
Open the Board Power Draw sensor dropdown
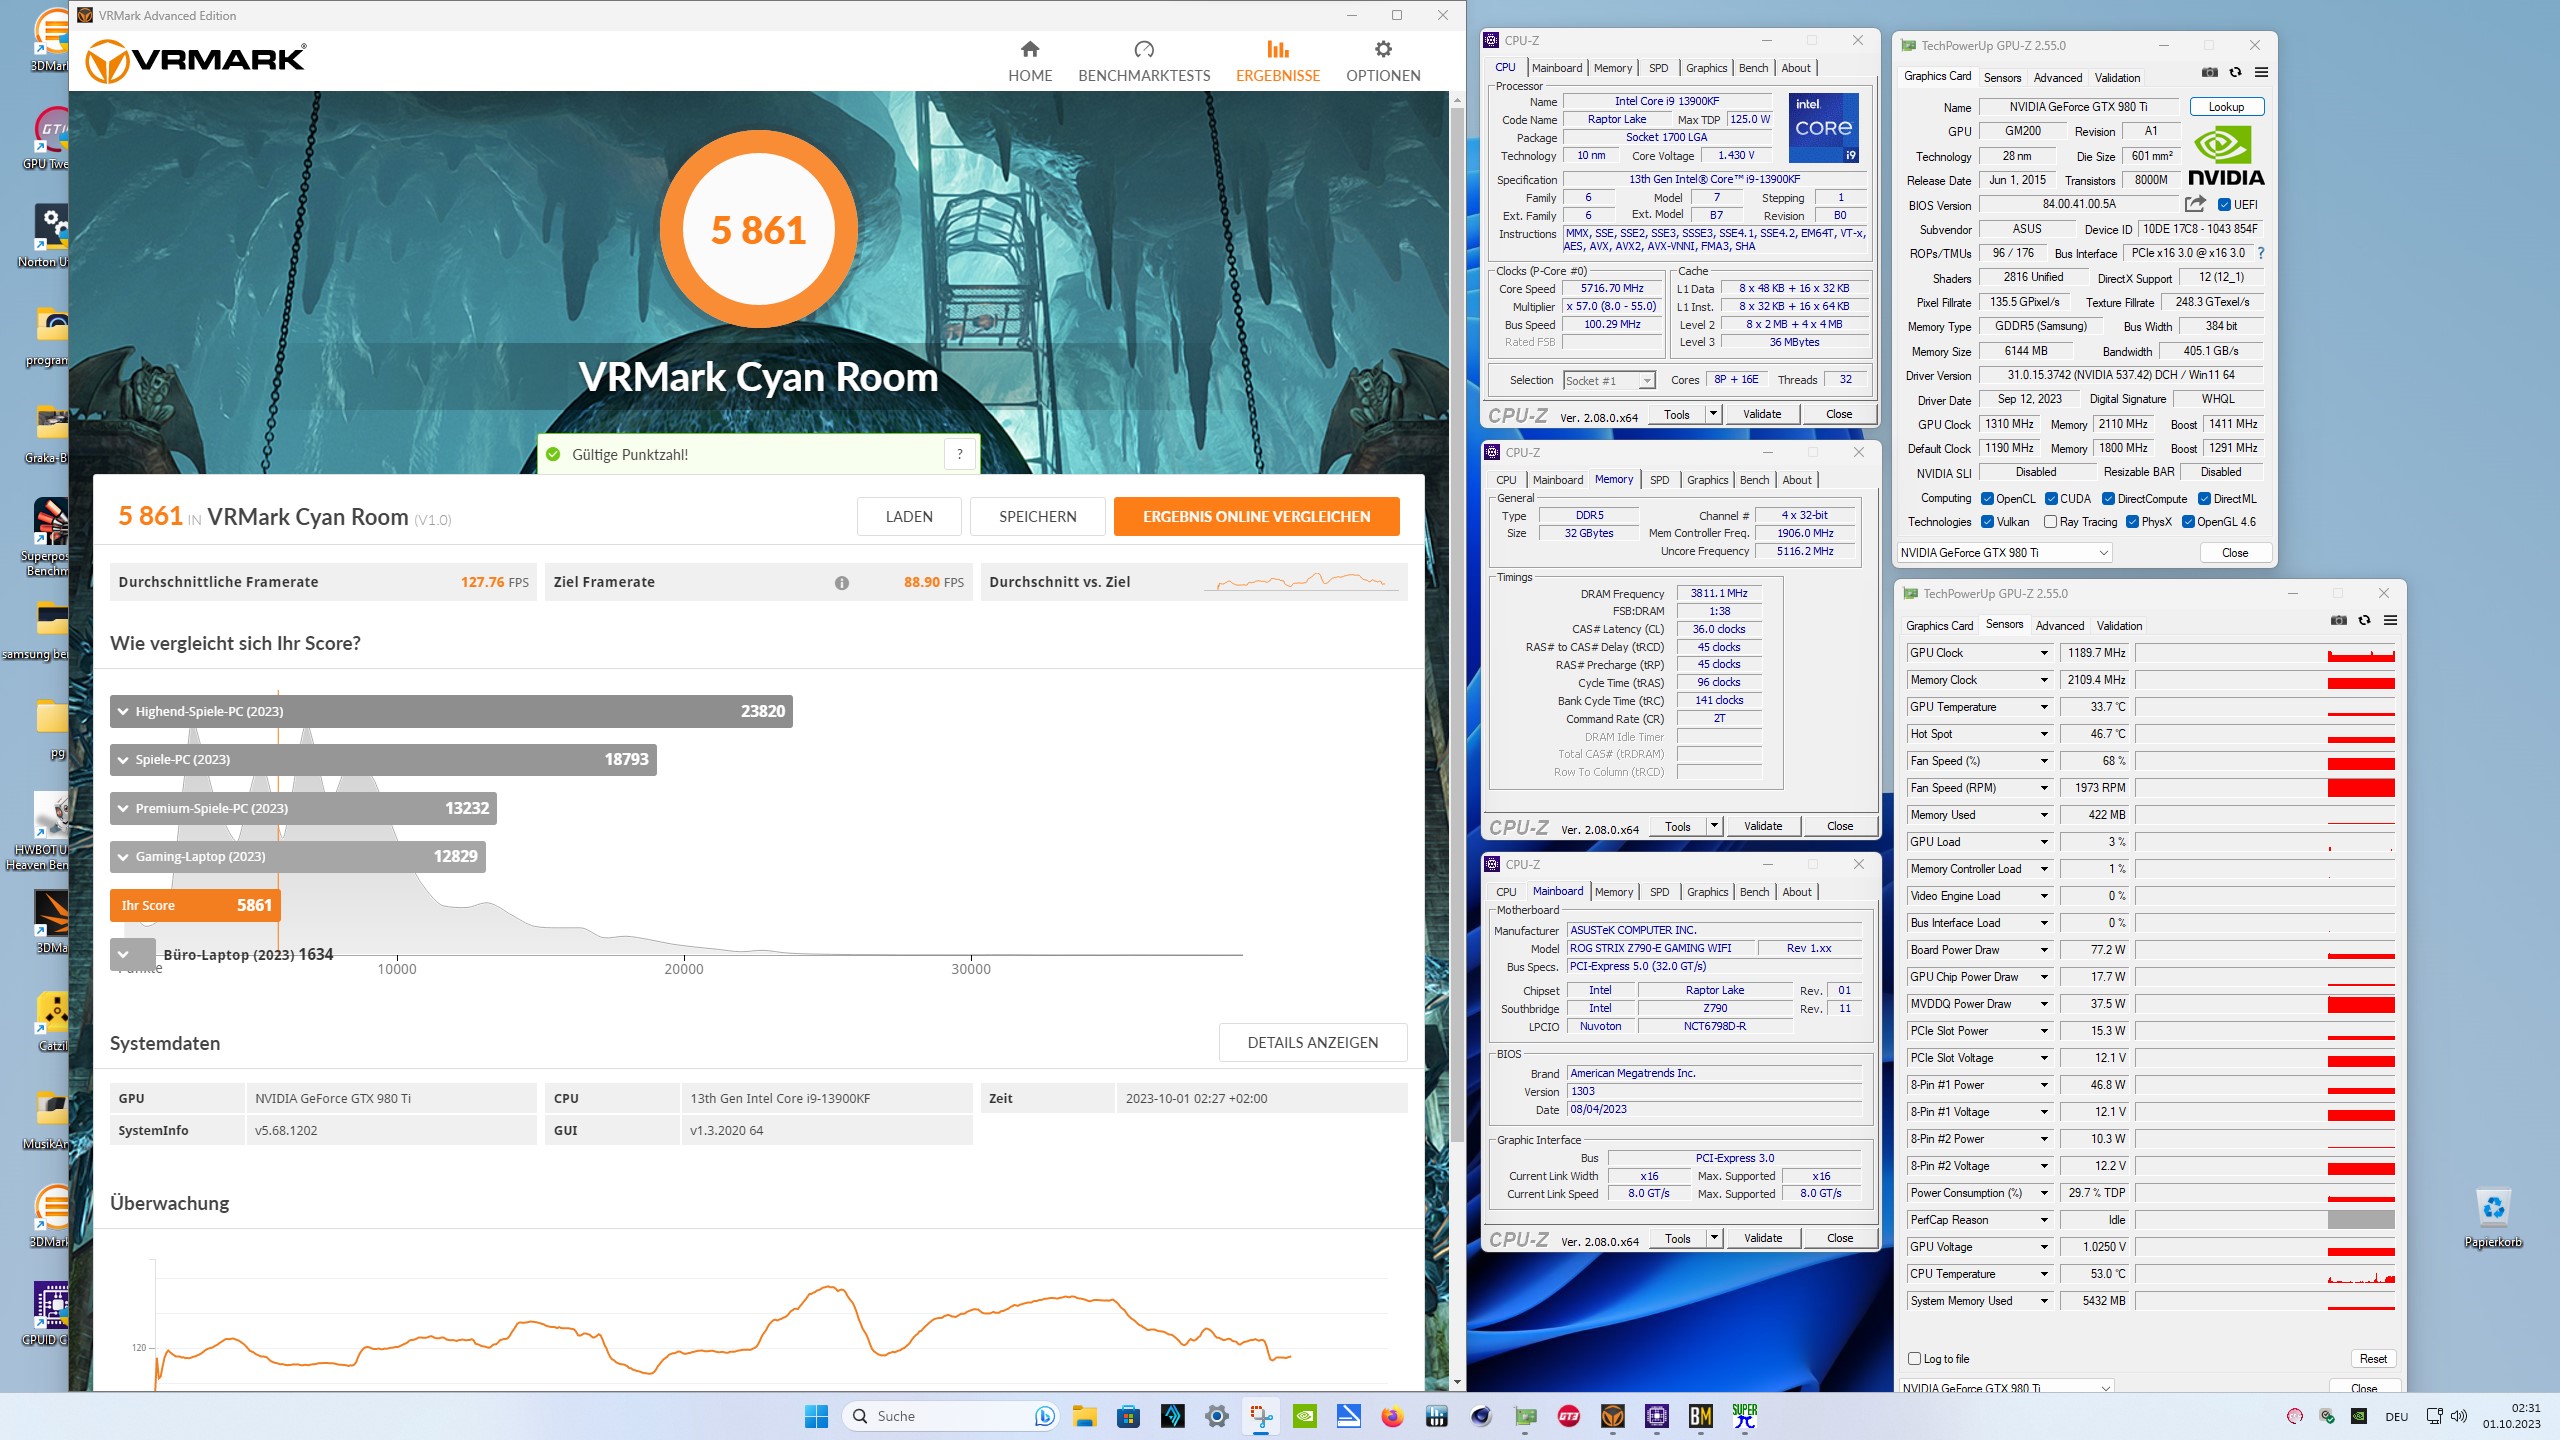[x=2044, y=950]
